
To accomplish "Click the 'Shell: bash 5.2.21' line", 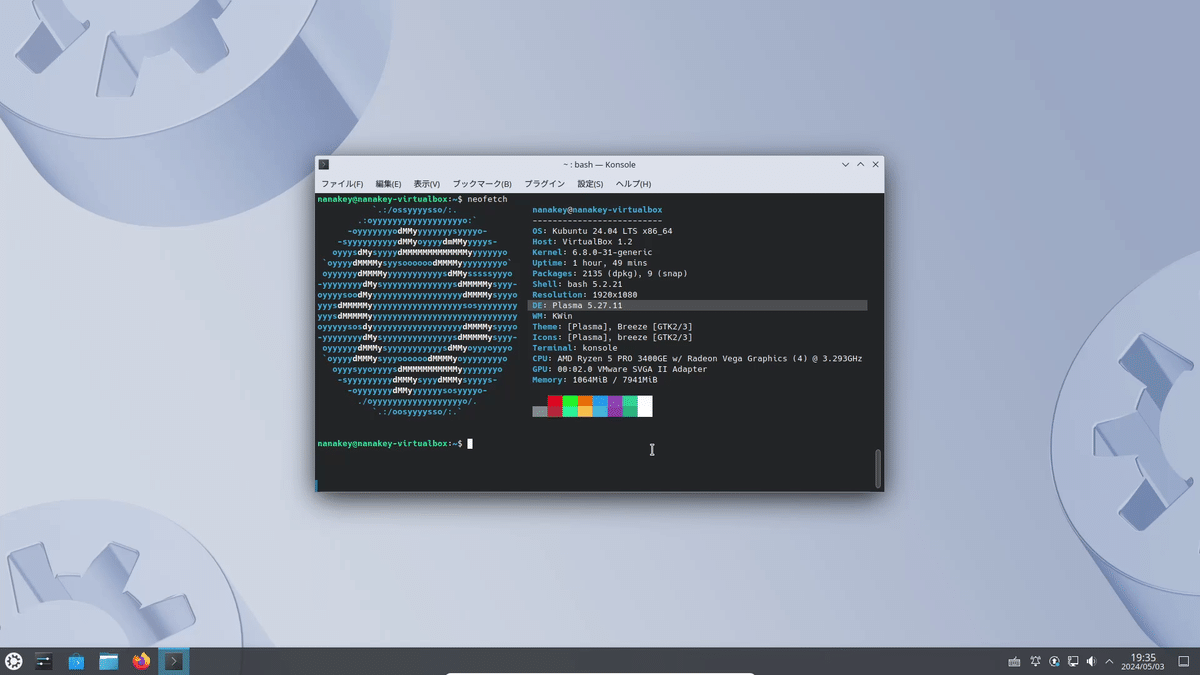I will (x=579, y=284).
